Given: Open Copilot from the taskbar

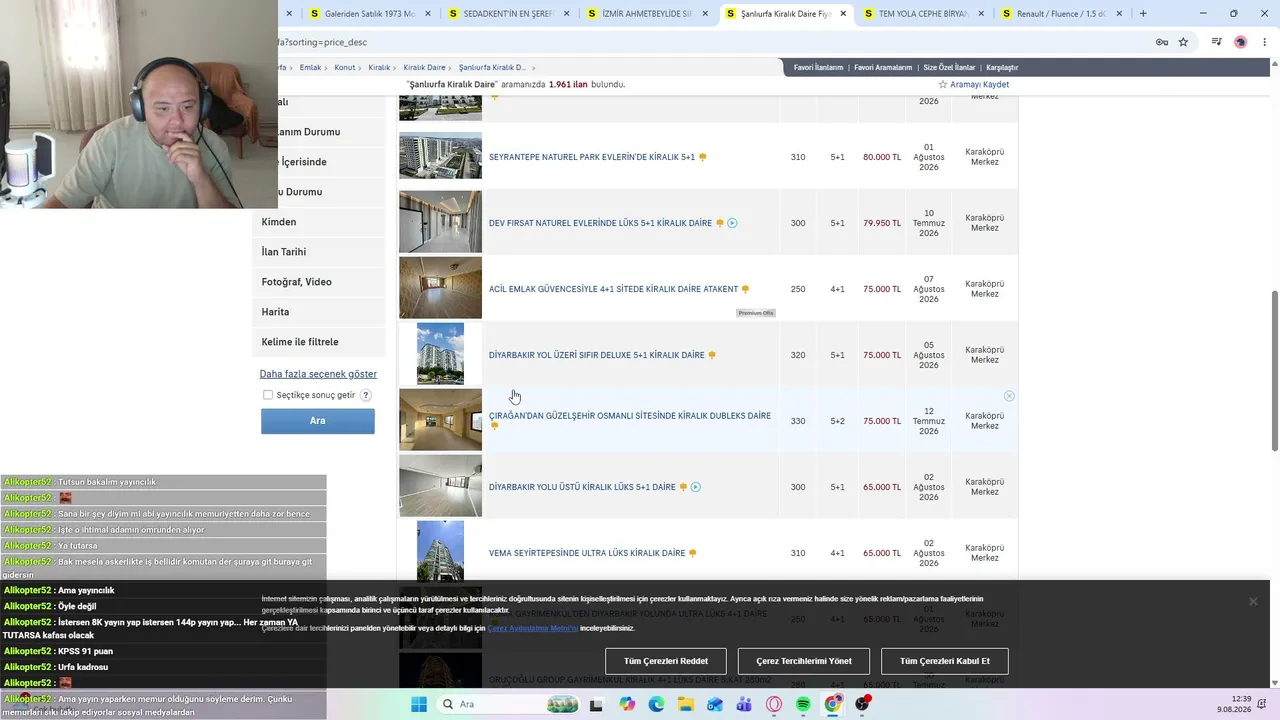Looking at the screenshot, I should (x=627, y=704).
